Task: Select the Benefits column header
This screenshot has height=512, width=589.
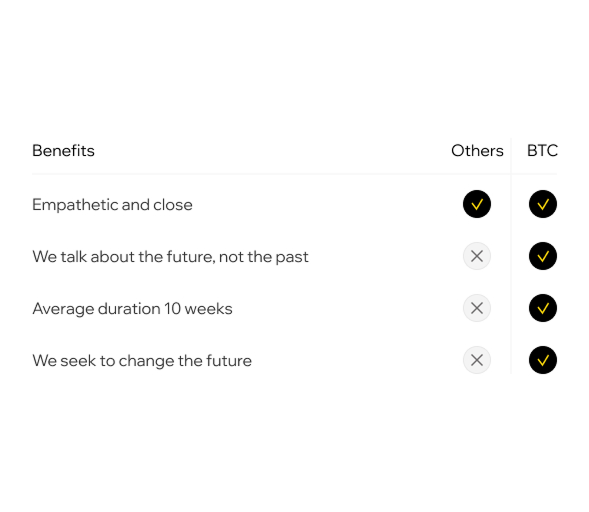Action: point(63,151)
